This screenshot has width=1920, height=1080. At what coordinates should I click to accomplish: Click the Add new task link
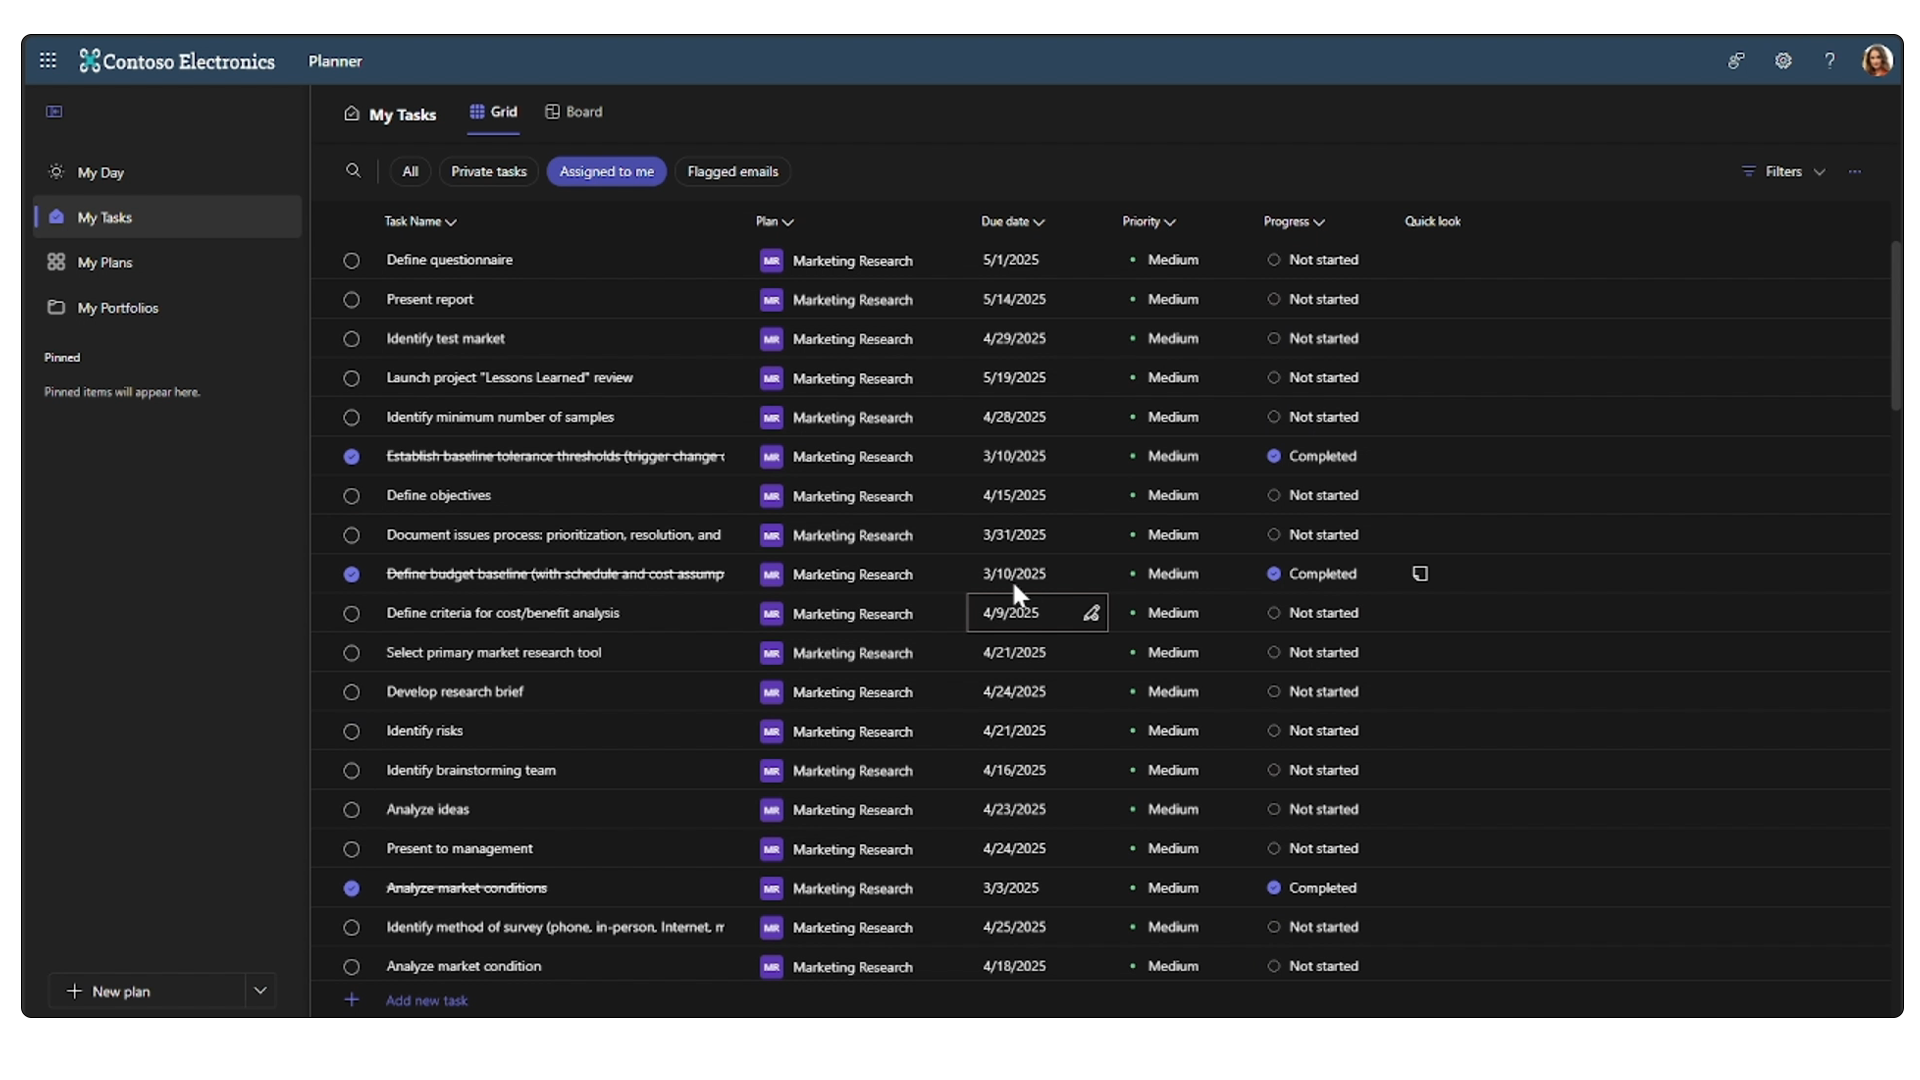point(426,1000)
